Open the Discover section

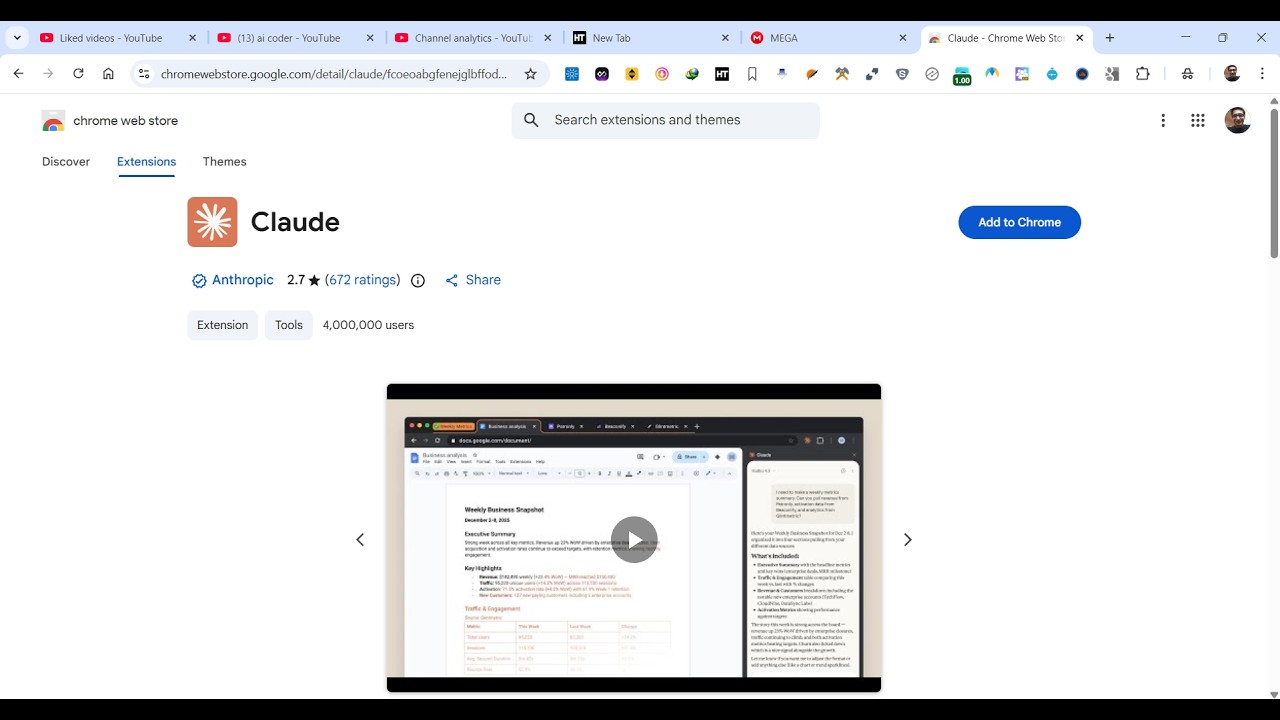click(x=66, y=162)
